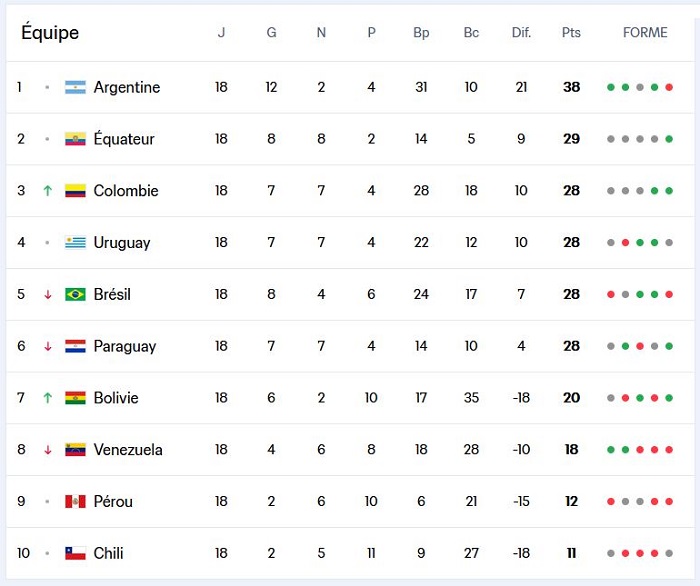The image size is (700, 586).
Task: Click Bolivie's green up-arrow rank indicator
Action: click(x=47, y=398)
